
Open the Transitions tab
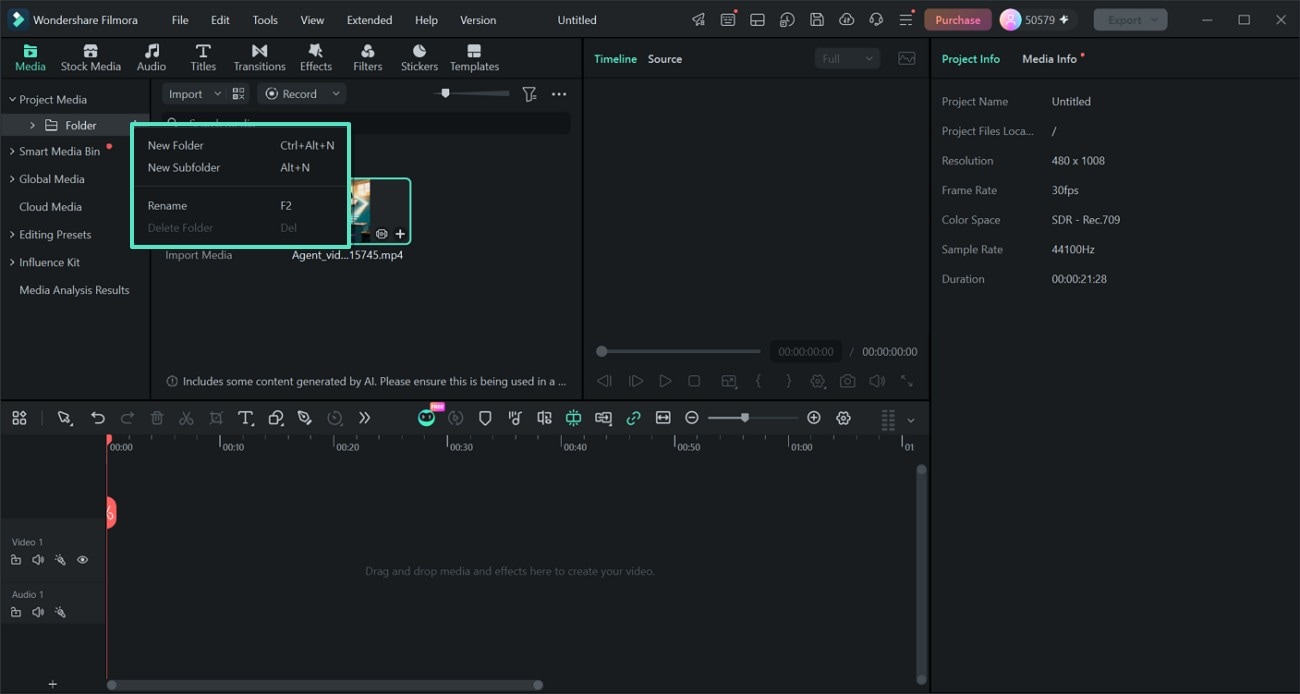pyautogui.click(x=259, y=58)
